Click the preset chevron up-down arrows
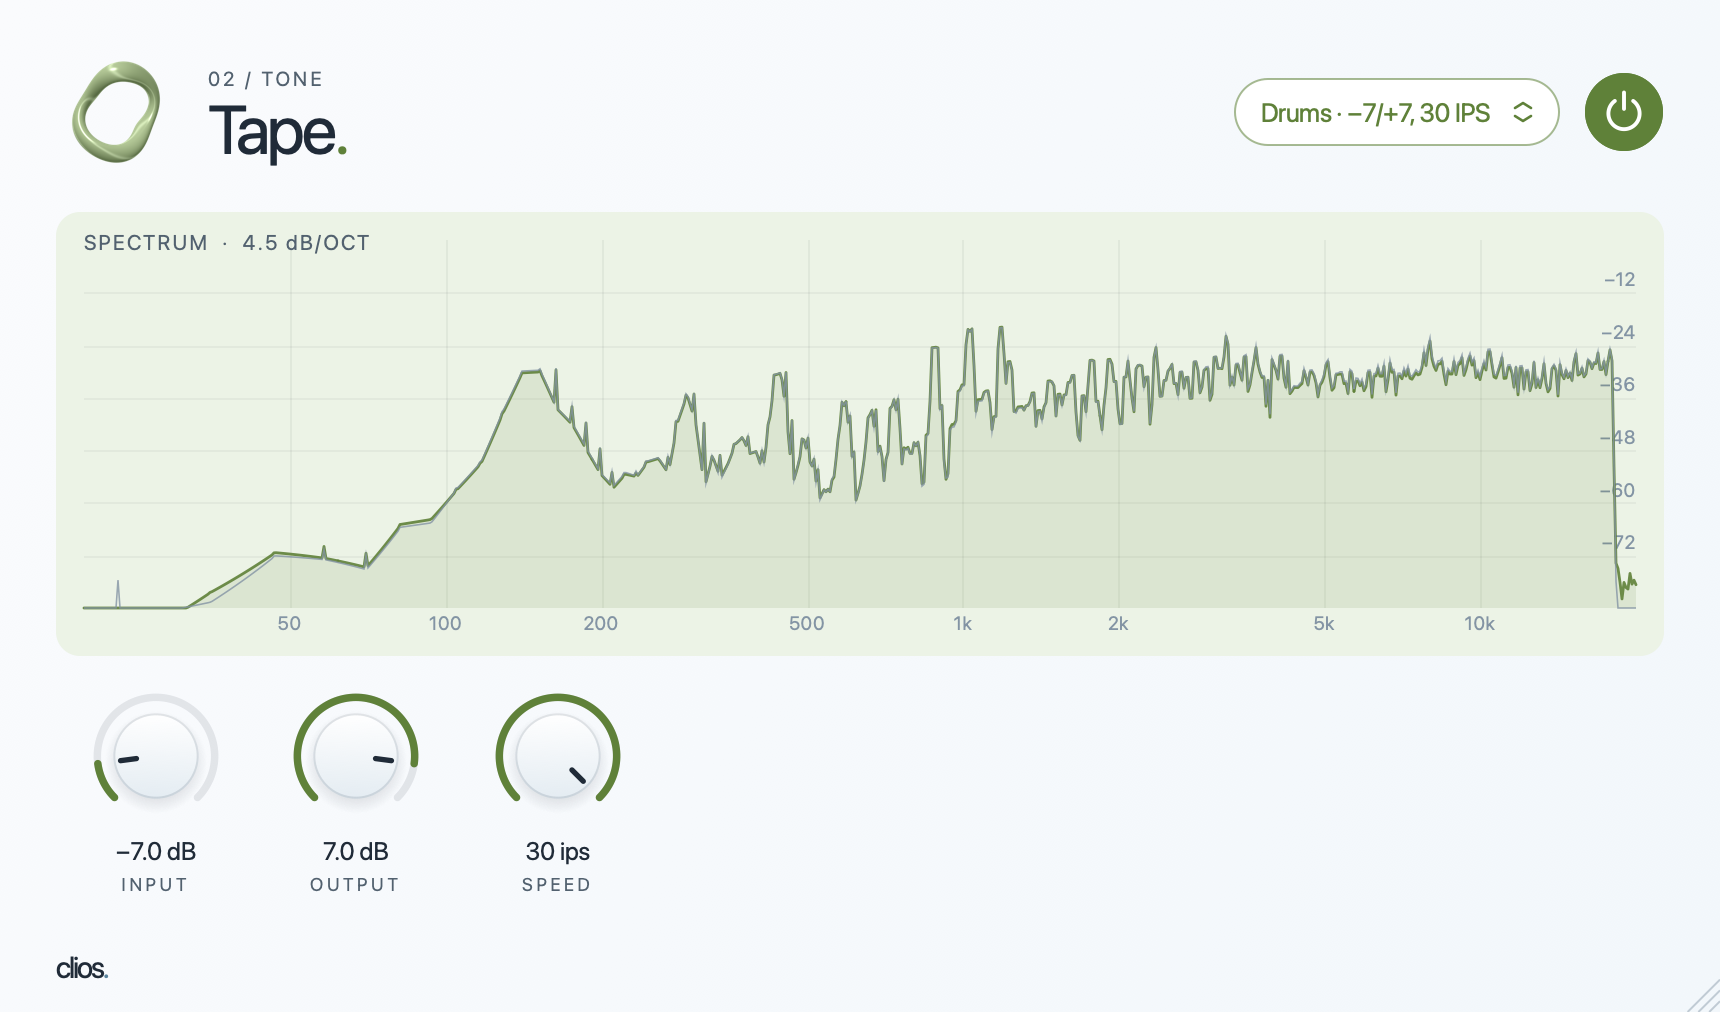The height and width of the screenshot is (1012, 1720). [x=1523, y=112]
